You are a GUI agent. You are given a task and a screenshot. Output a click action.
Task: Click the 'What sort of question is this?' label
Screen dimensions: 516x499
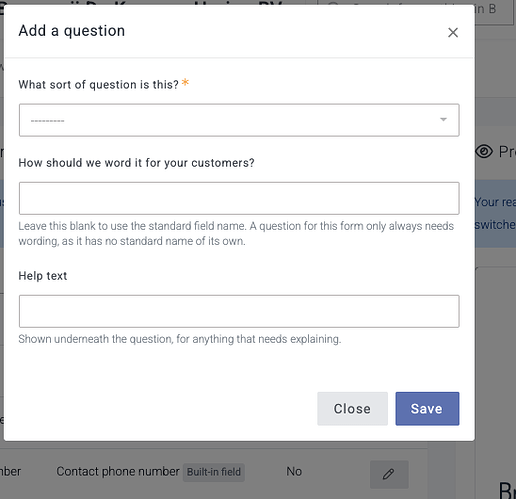98,85
